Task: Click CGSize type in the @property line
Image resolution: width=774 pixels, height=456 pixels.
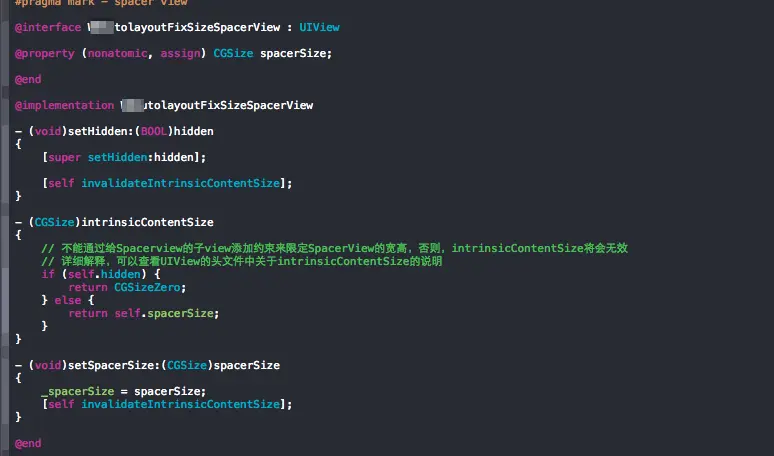Action: 233,53
